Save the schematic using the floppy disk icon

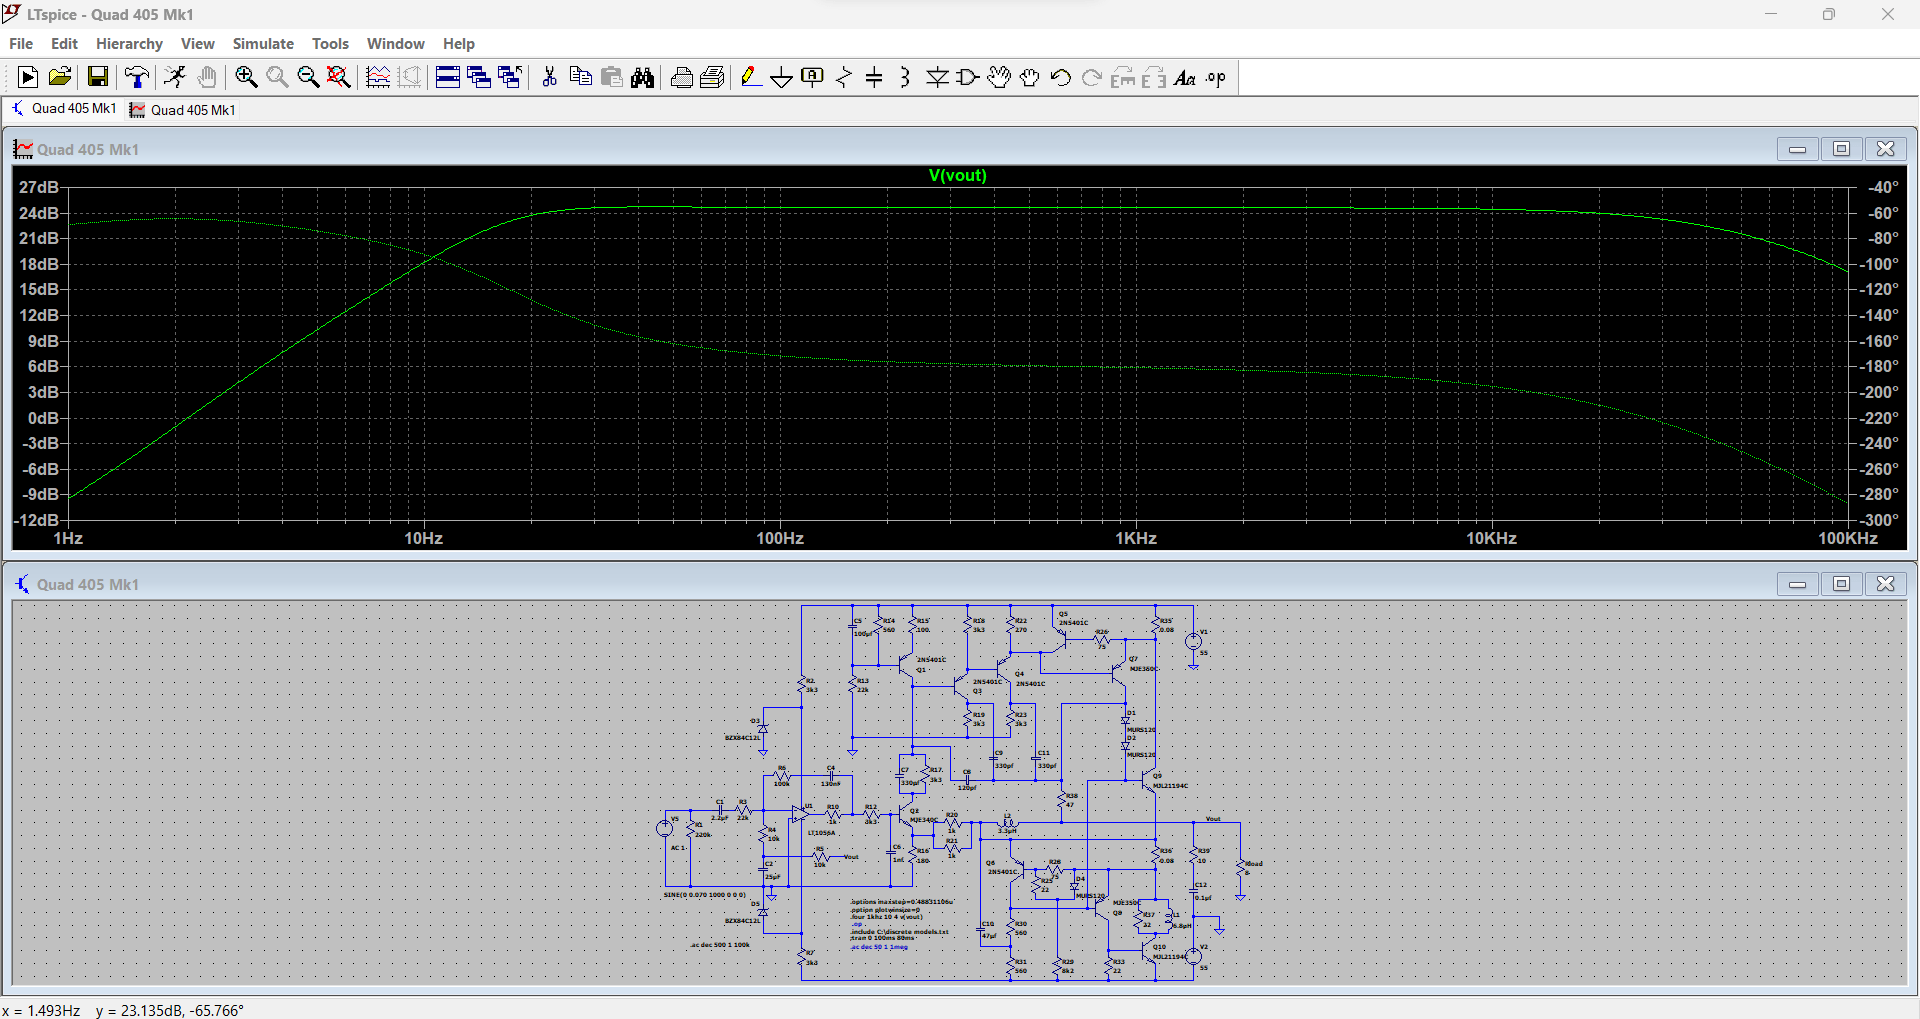pos(97,77)
